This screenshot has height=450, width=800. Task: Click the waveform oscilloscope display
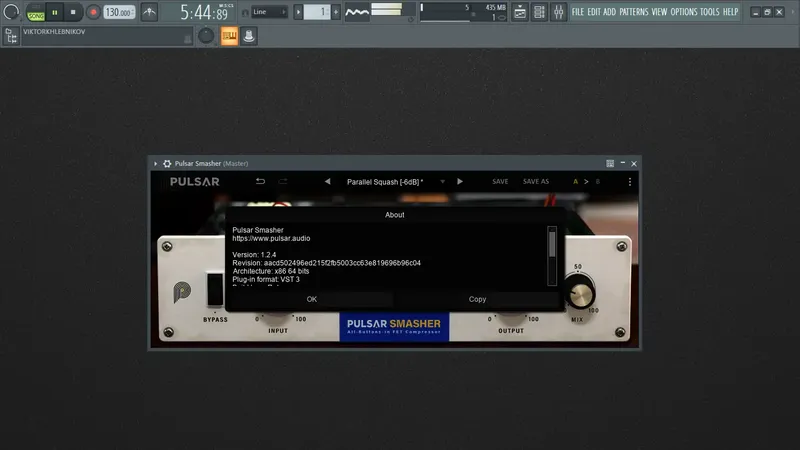coord(357,12)
